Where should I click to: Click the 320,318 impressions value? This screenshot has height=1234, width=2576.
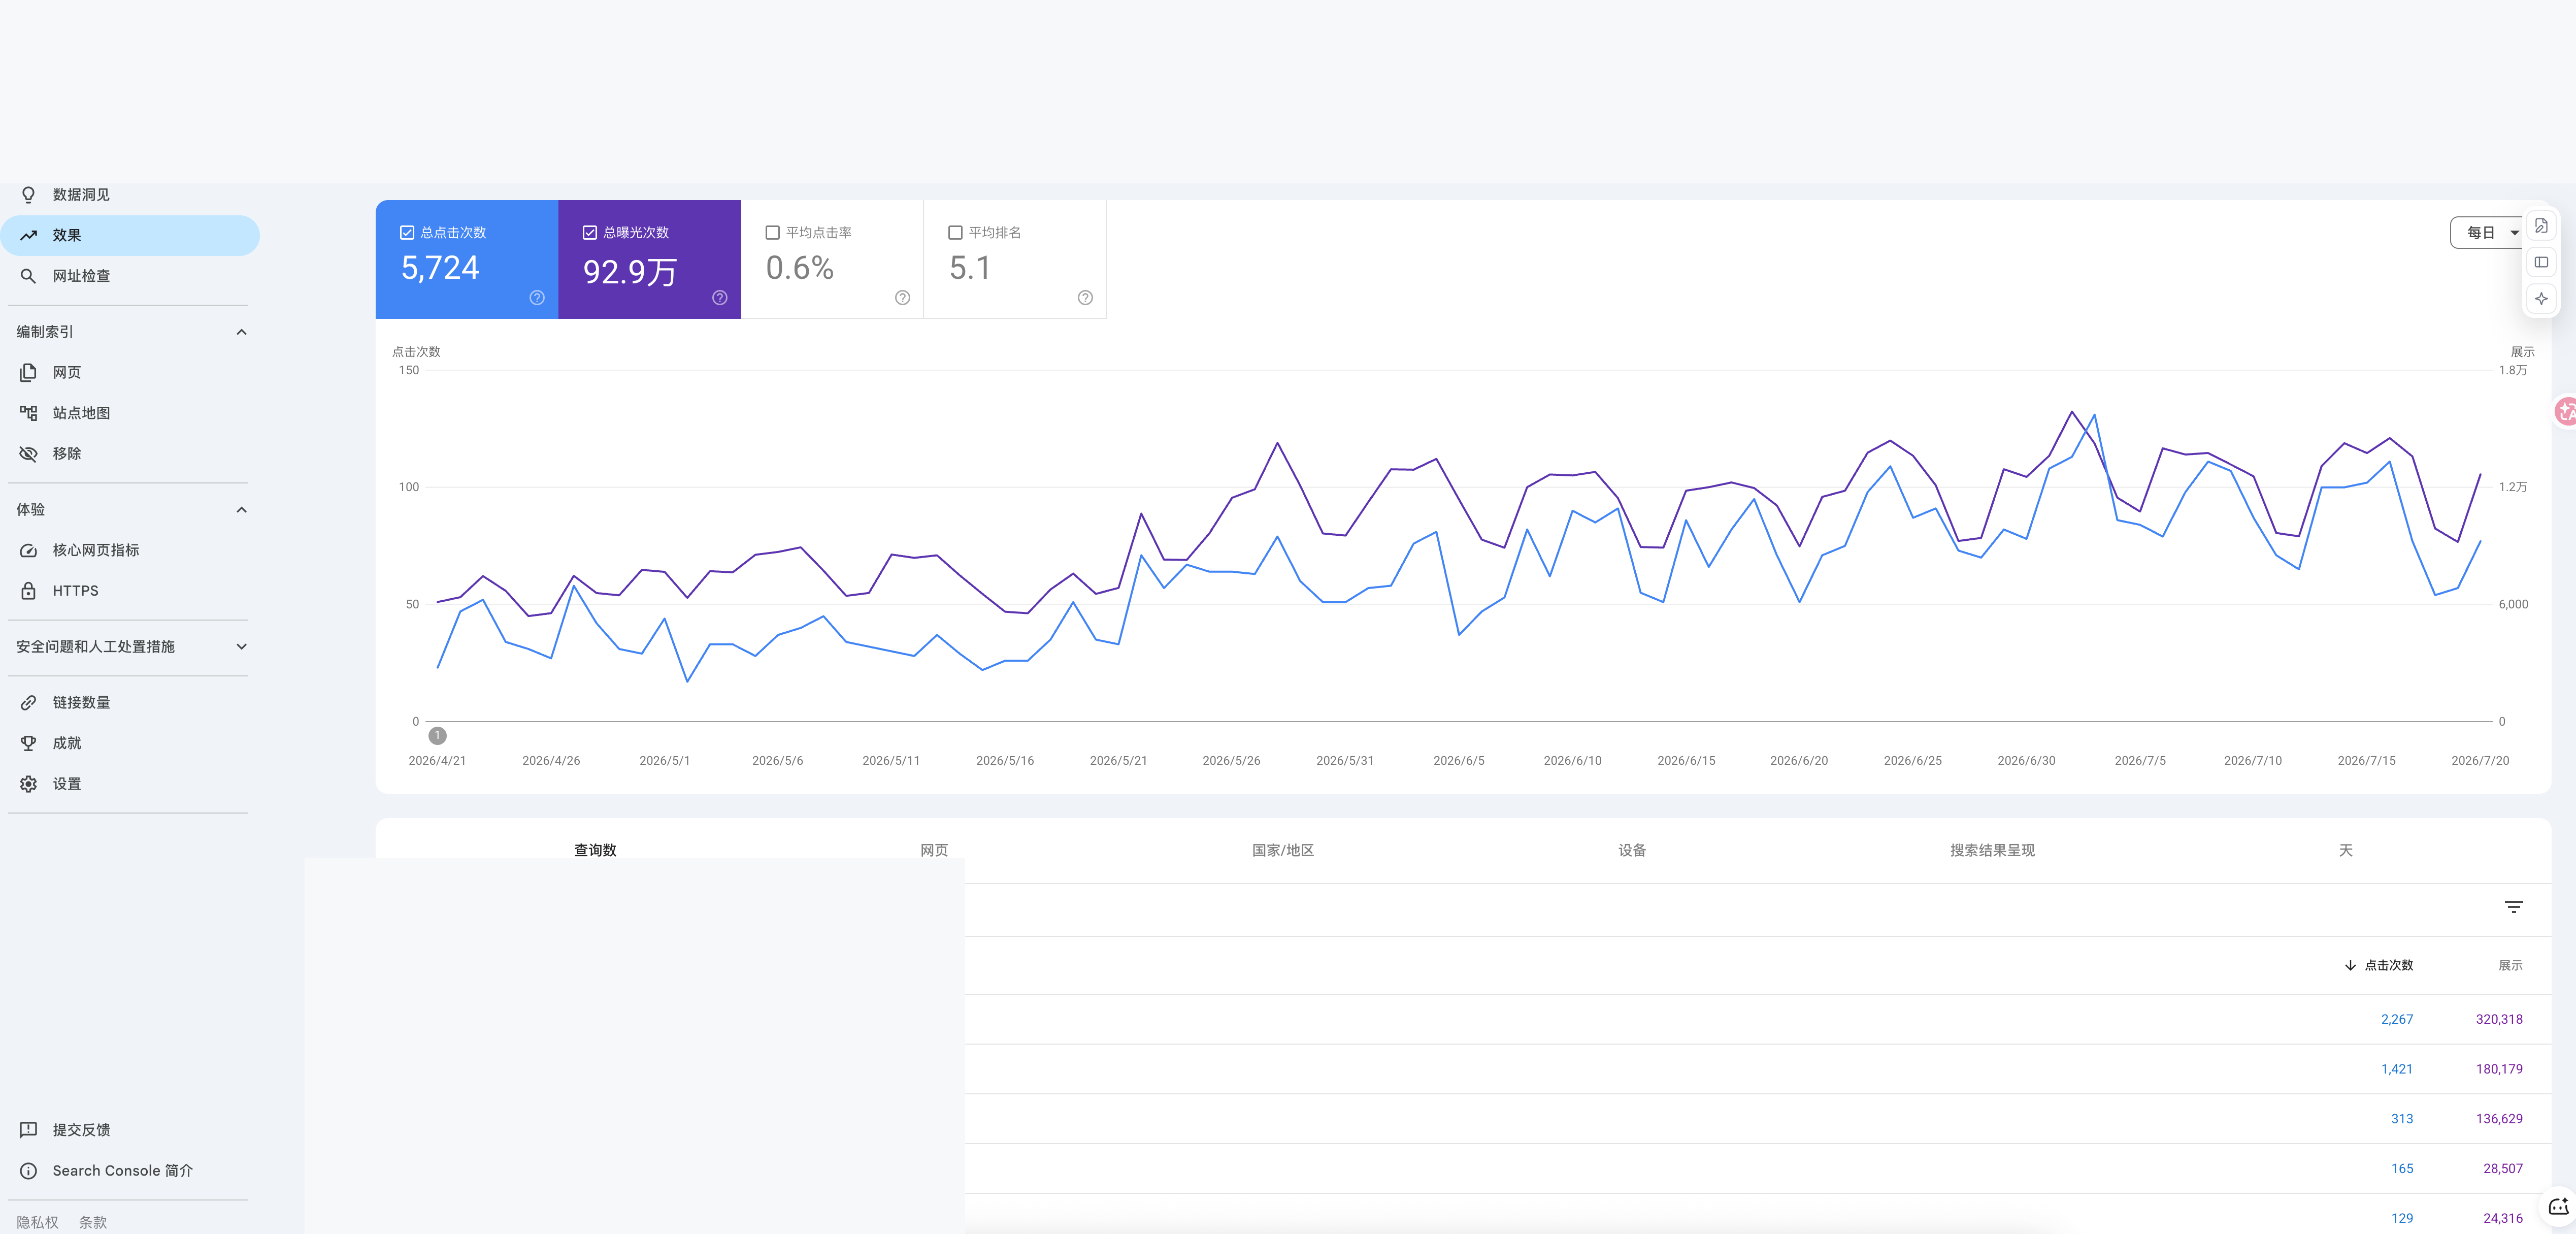[x=2499, y=1019]
